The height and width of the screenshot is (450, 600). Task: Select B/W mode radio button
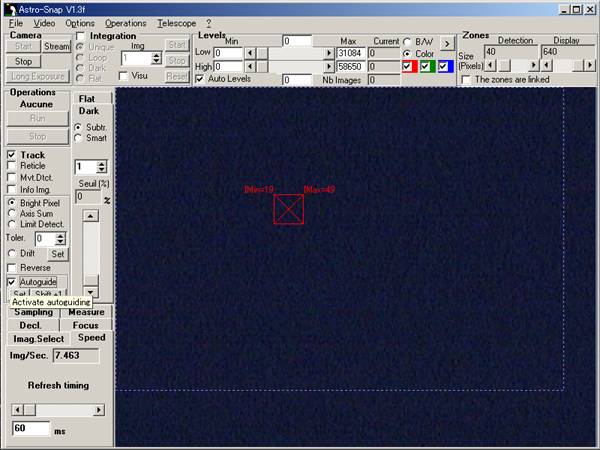tap(408, 41)
